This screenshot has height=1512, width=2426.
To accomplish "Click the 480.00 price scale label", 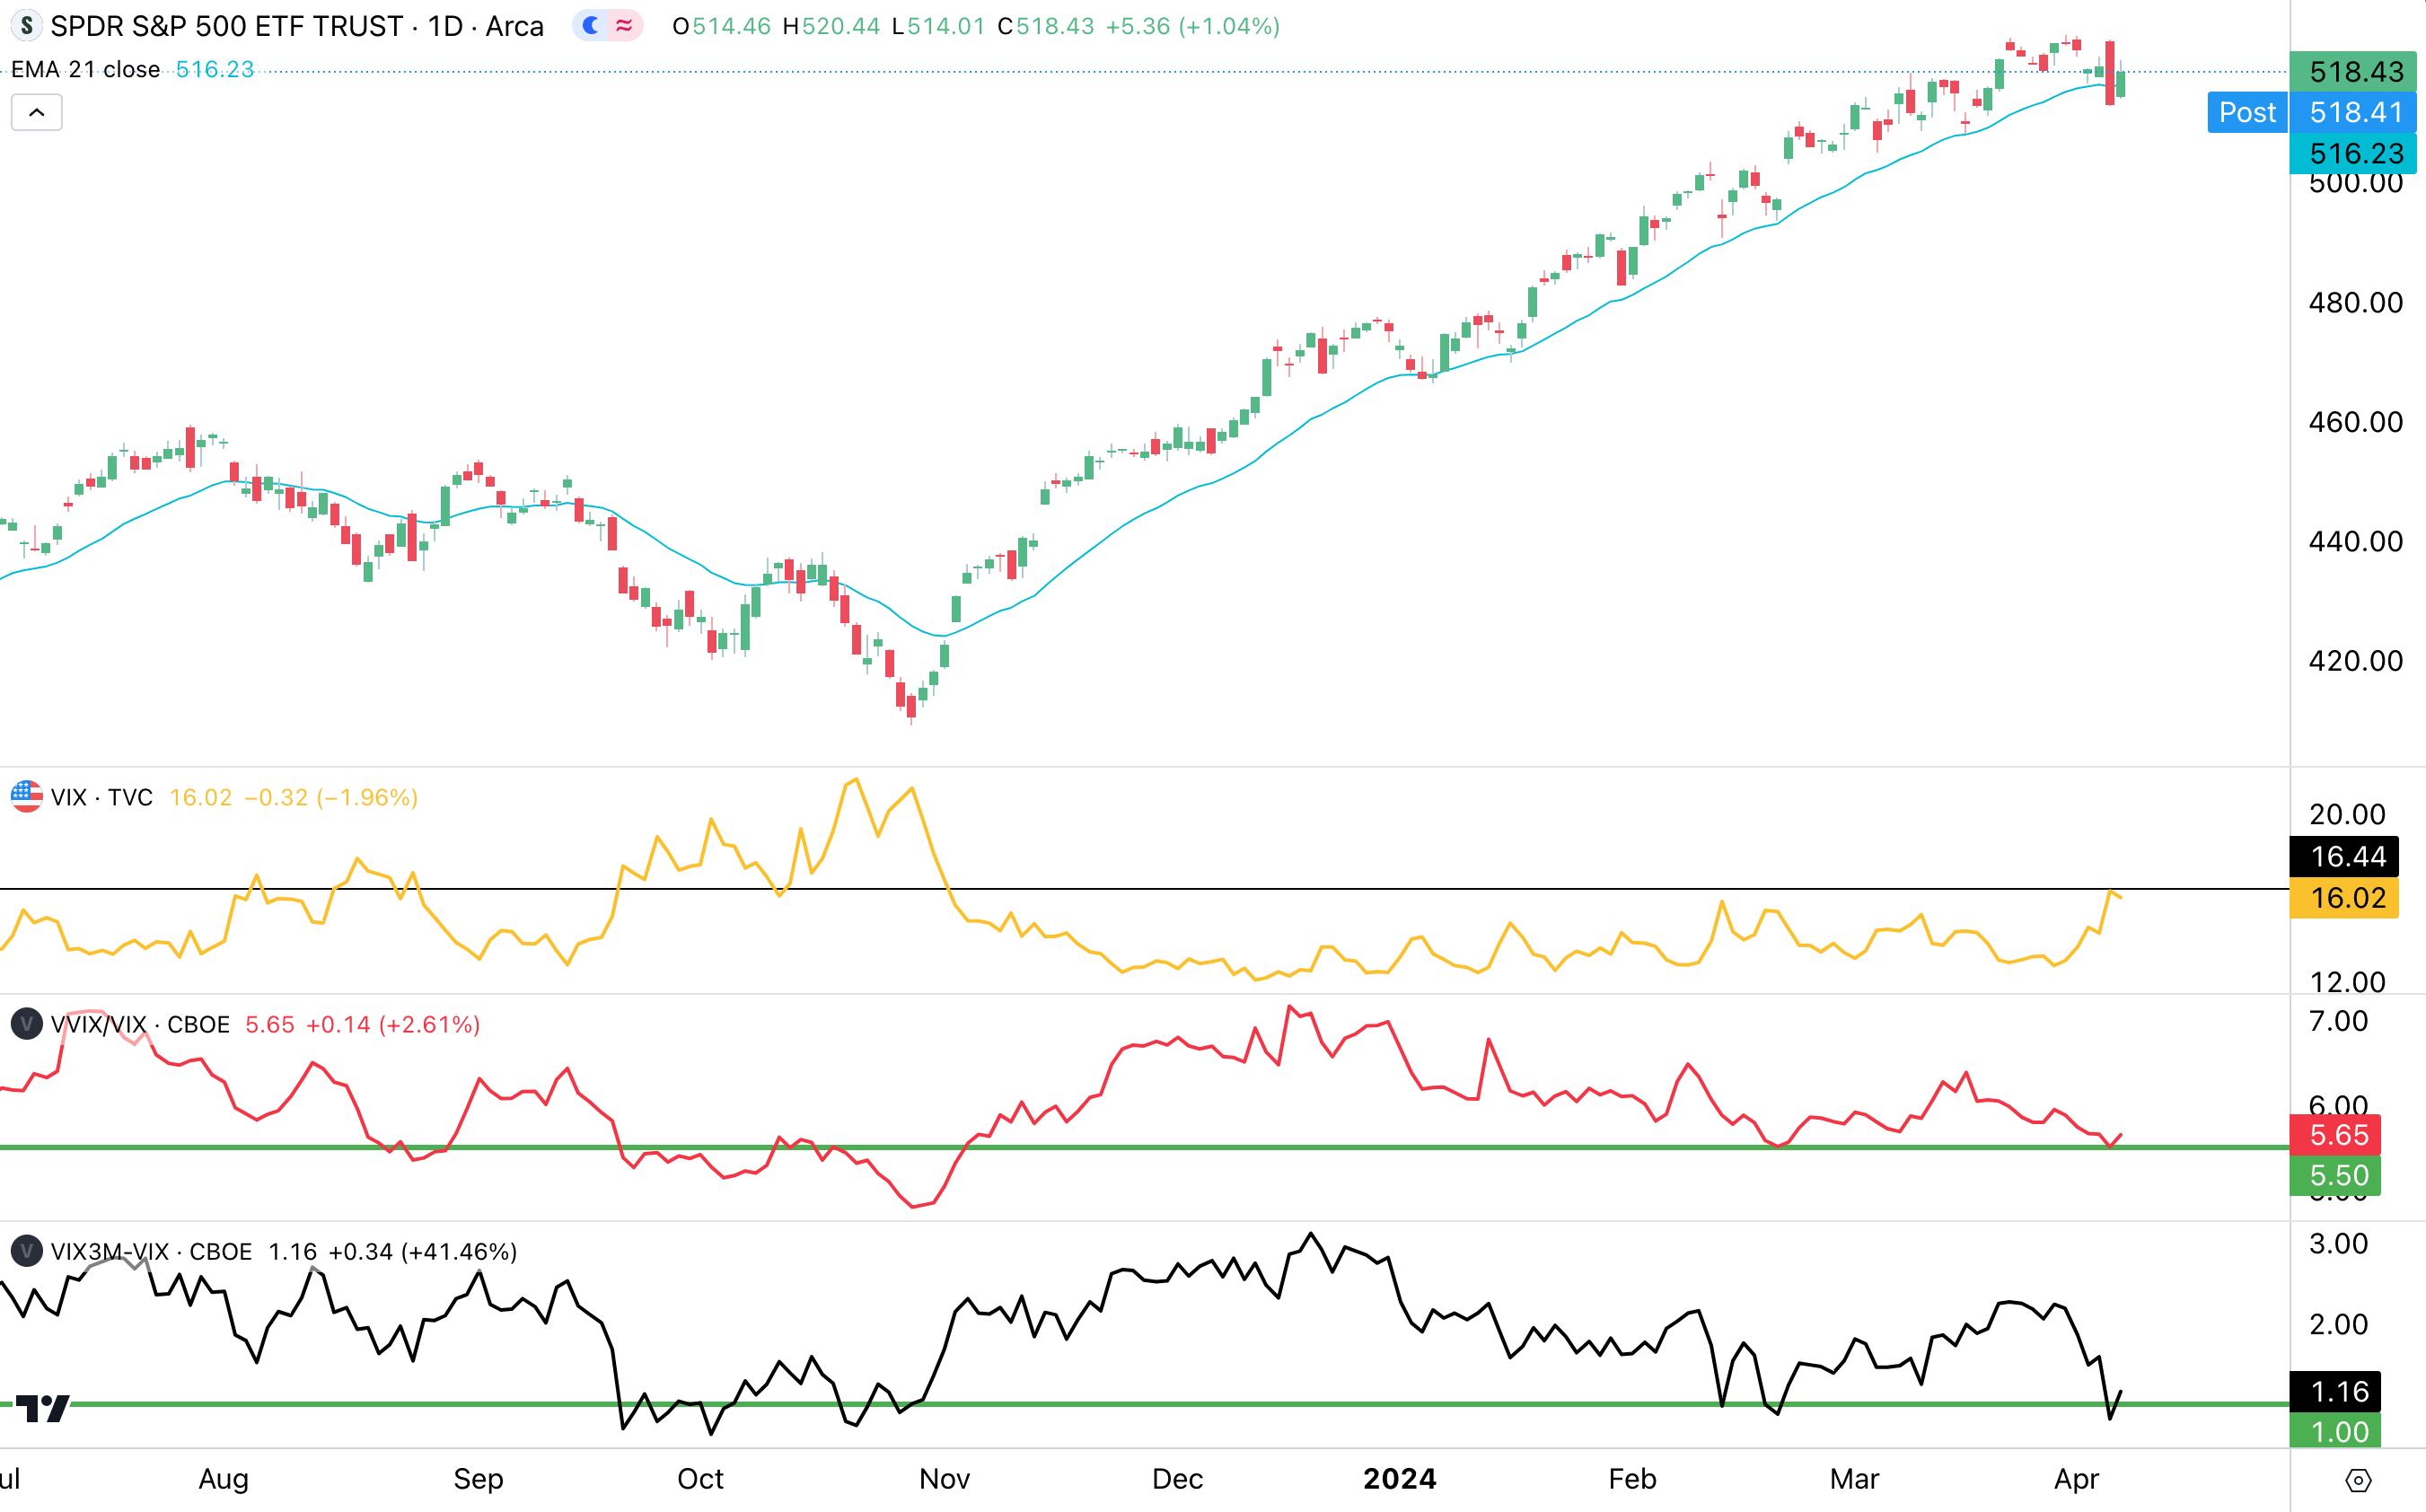I will coord(2355,302).
